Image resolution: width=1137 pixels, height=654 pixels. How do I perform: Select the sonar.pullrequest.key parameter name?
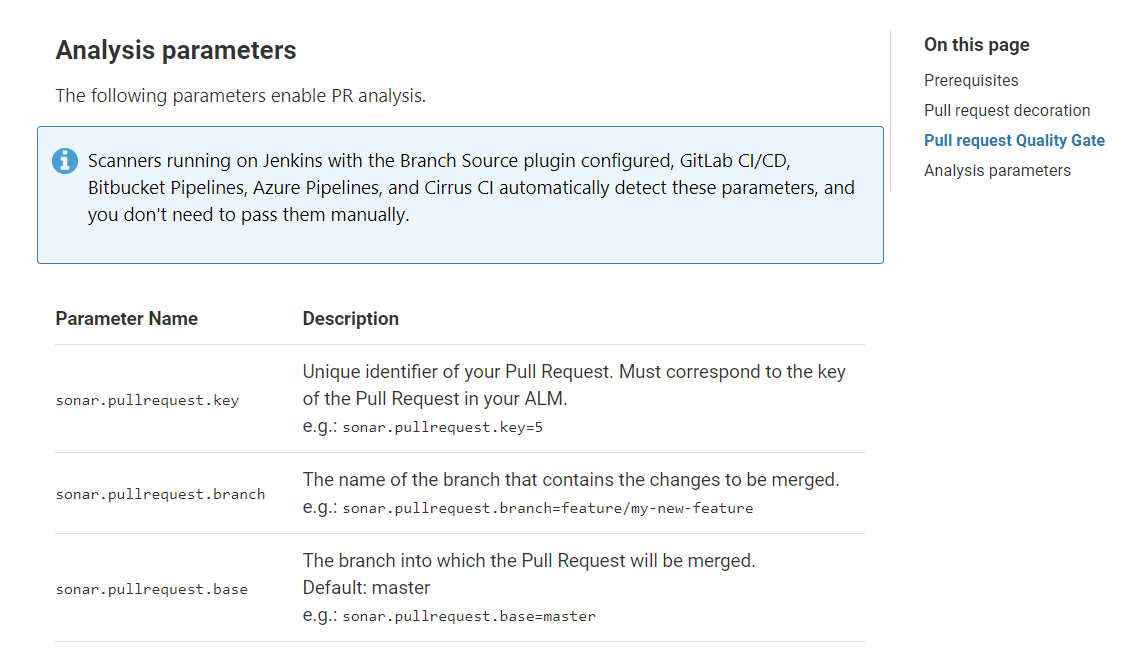pyautogui.click(x=147, y=400)
